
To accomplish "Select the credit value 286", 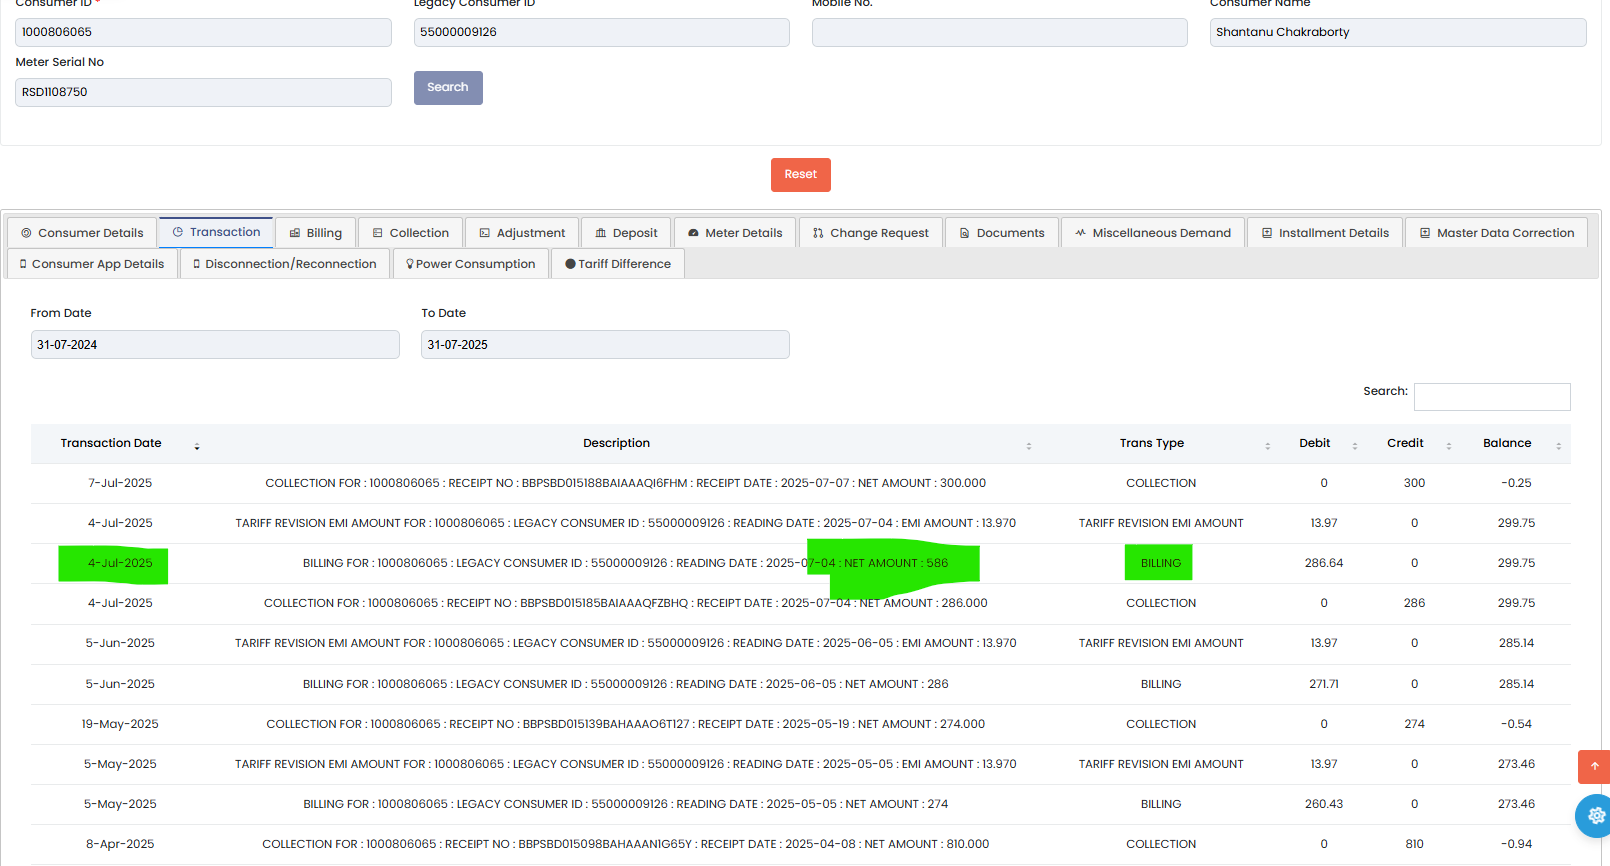I will (1414, 603).
